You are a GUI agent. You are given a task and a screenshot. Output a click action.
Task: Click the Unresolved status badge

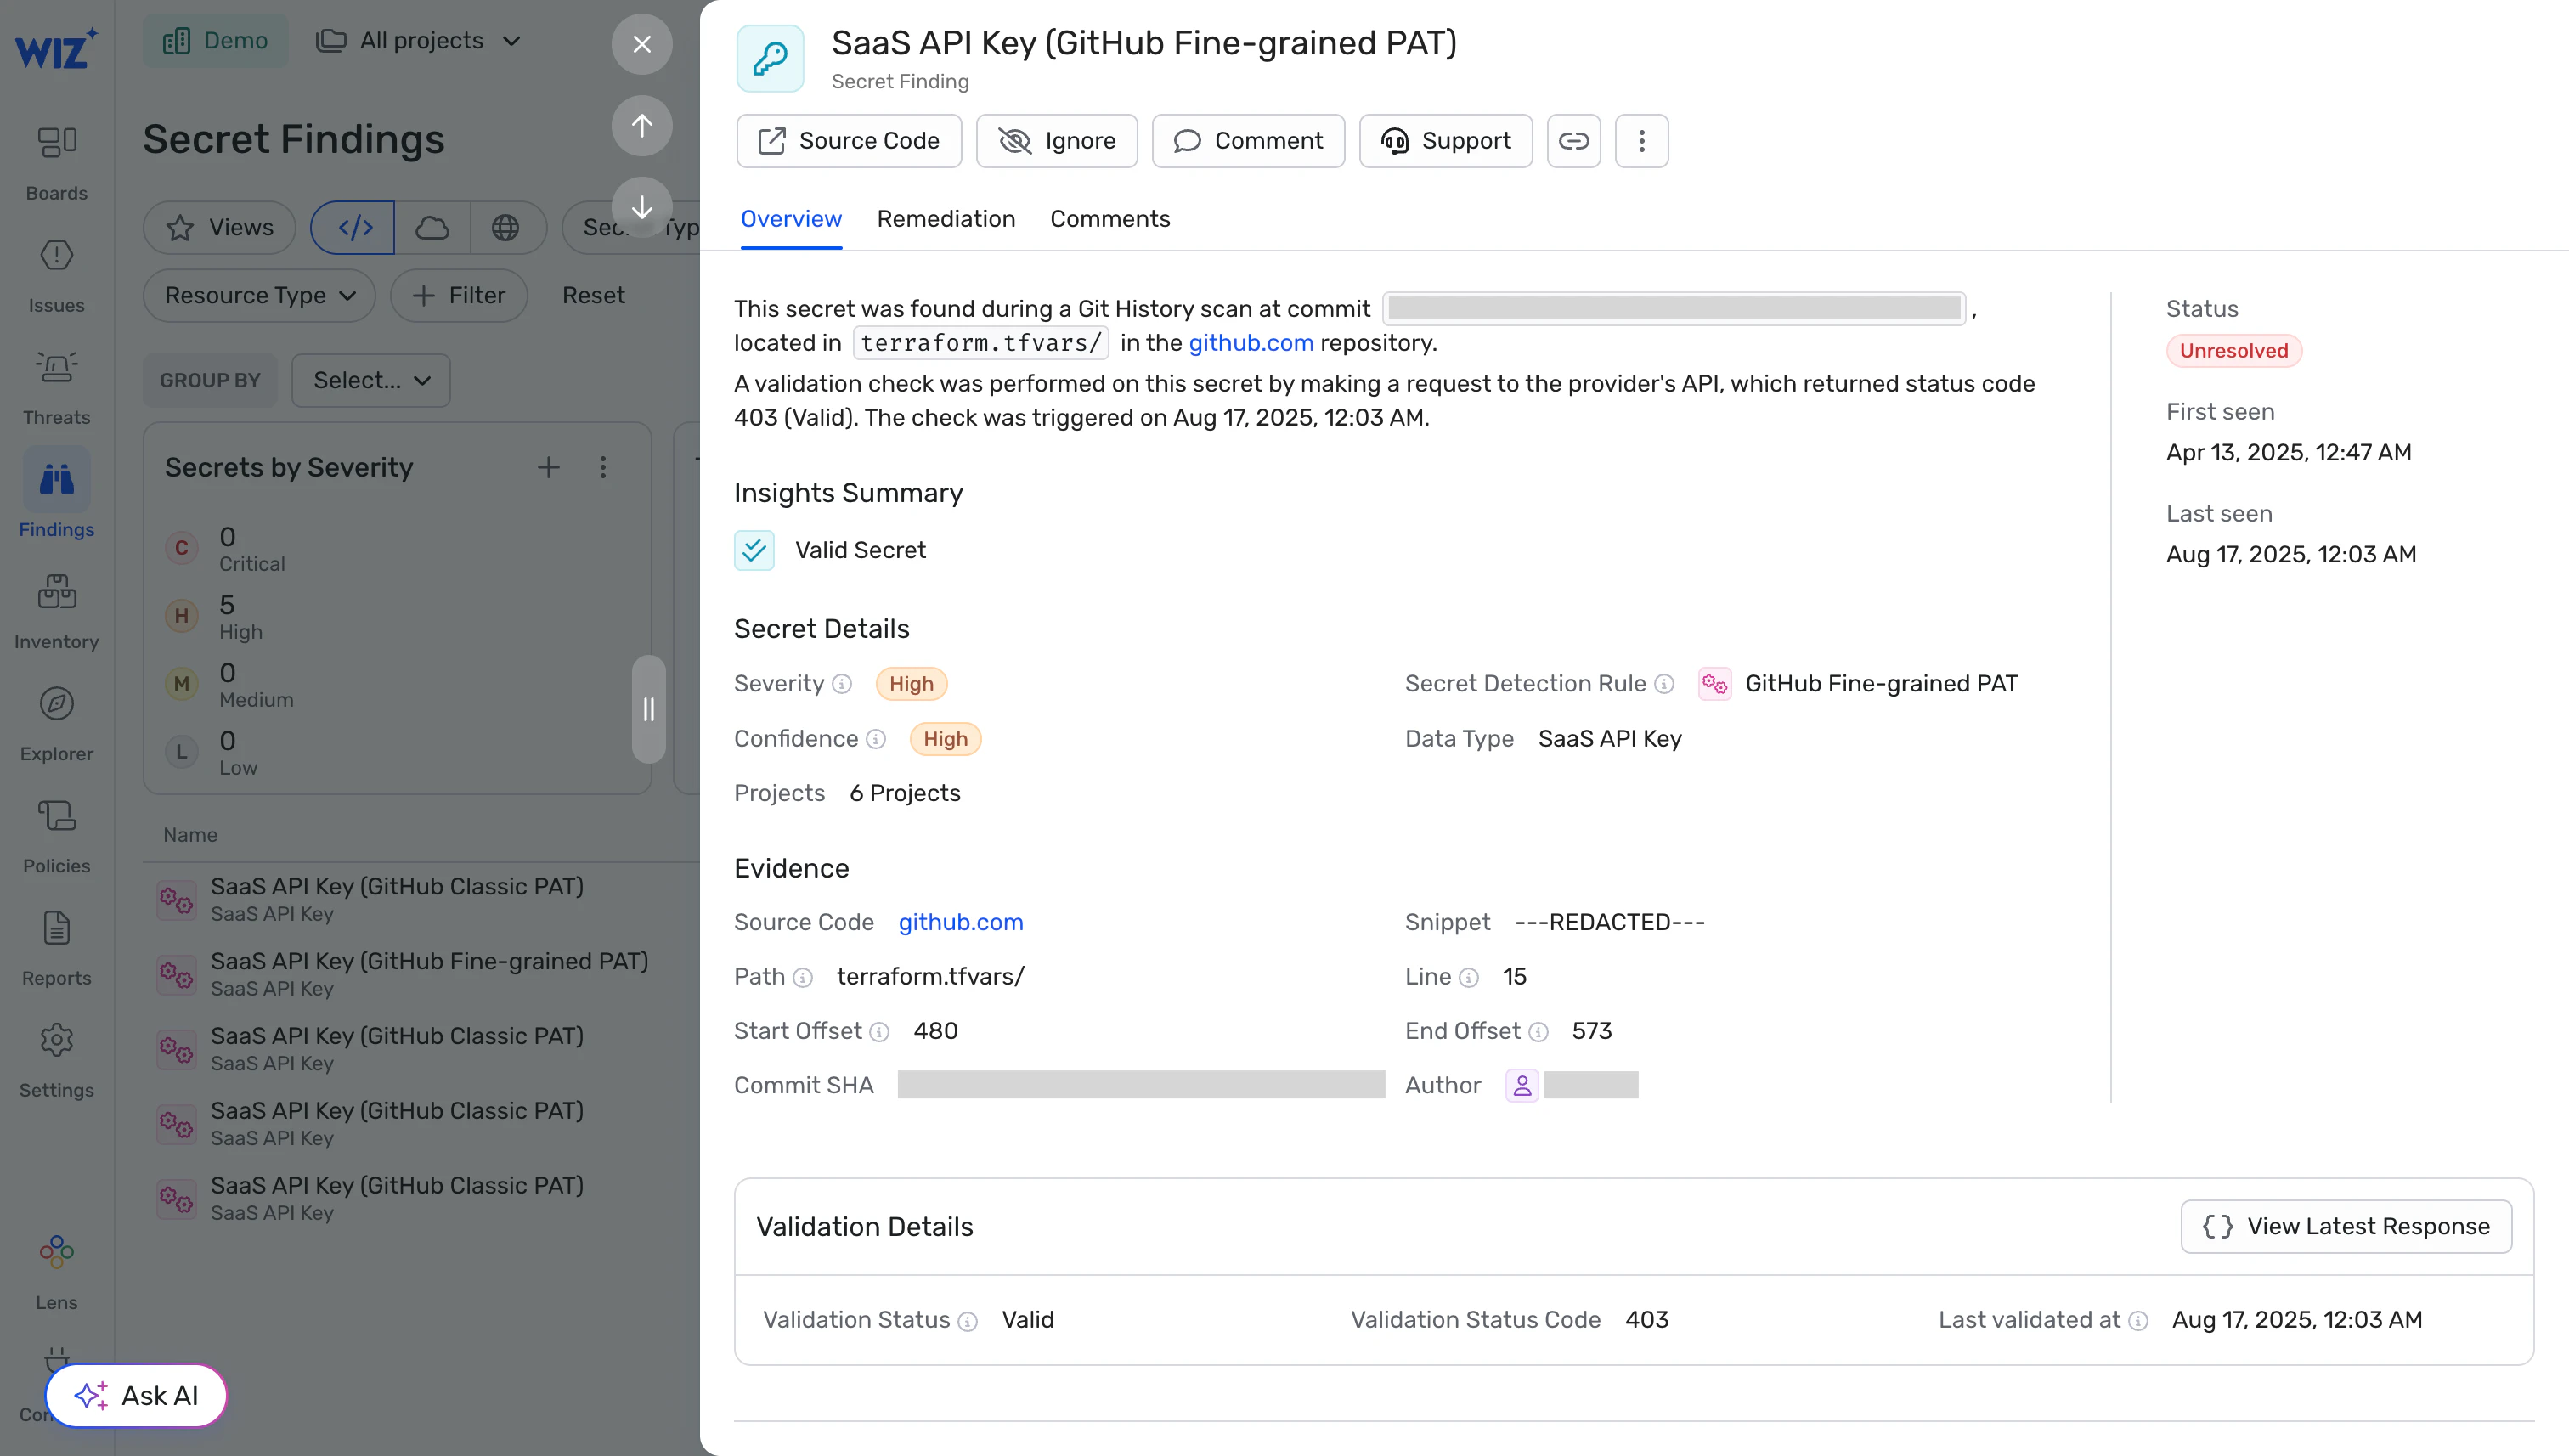(x=2233, y=351)
